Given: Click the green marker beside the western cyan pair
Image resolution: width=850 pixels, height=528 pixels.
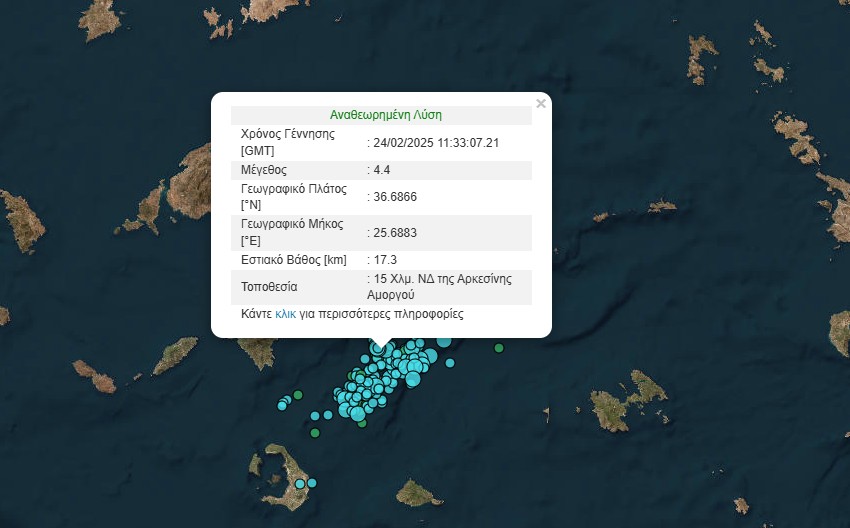Looking at the screenshot, I should click(x=297, y=396).
